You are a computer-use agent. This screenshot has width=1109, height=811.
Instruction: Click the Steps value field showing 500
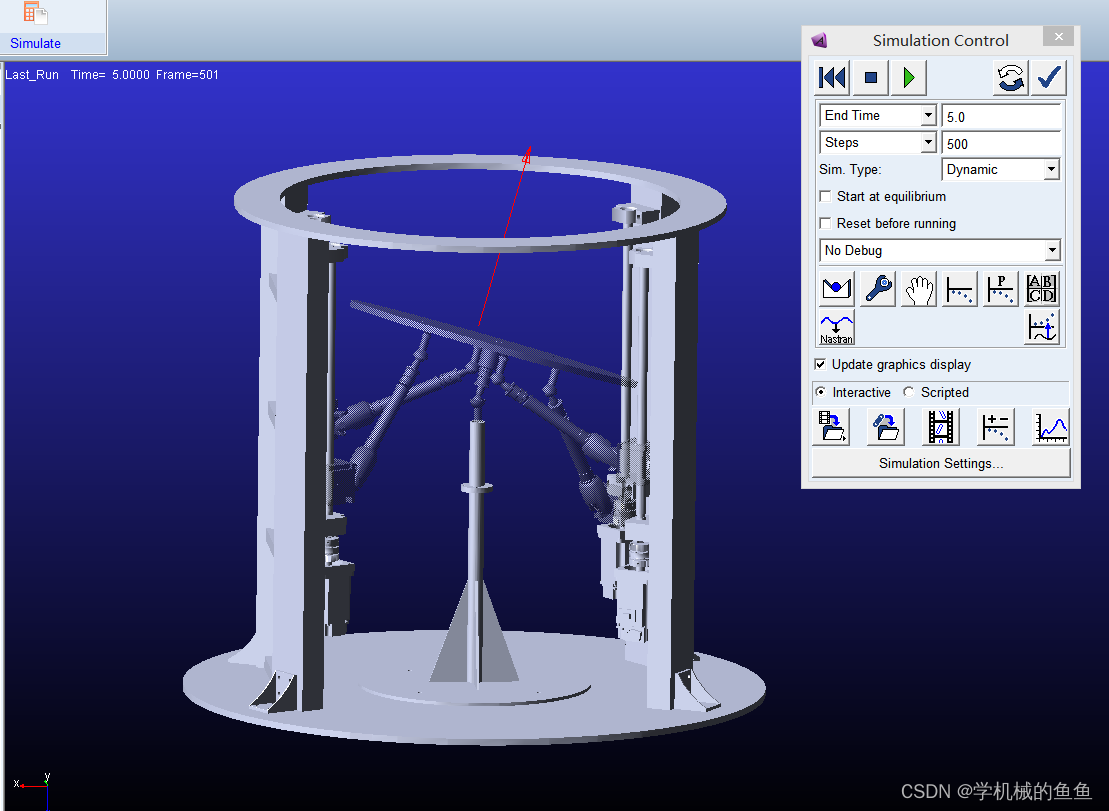coord(1000,144)
